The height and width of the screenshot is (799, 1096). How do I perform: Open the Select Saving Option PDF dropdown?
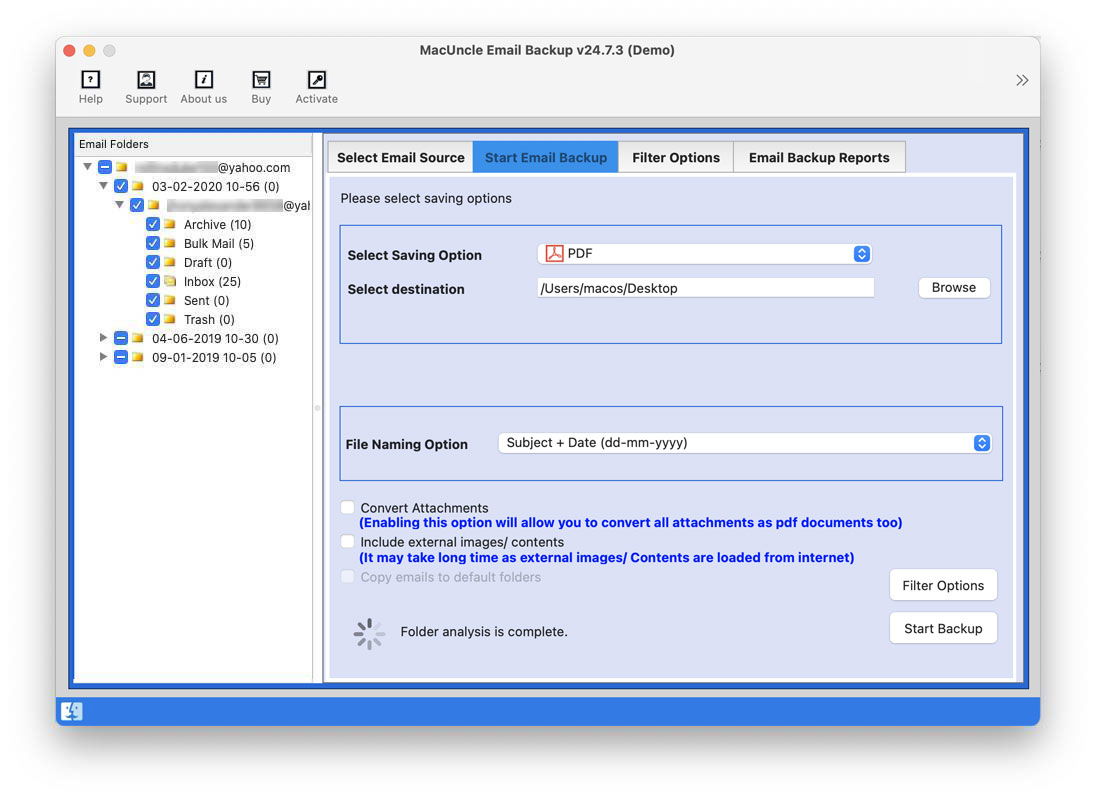point(704,254)
